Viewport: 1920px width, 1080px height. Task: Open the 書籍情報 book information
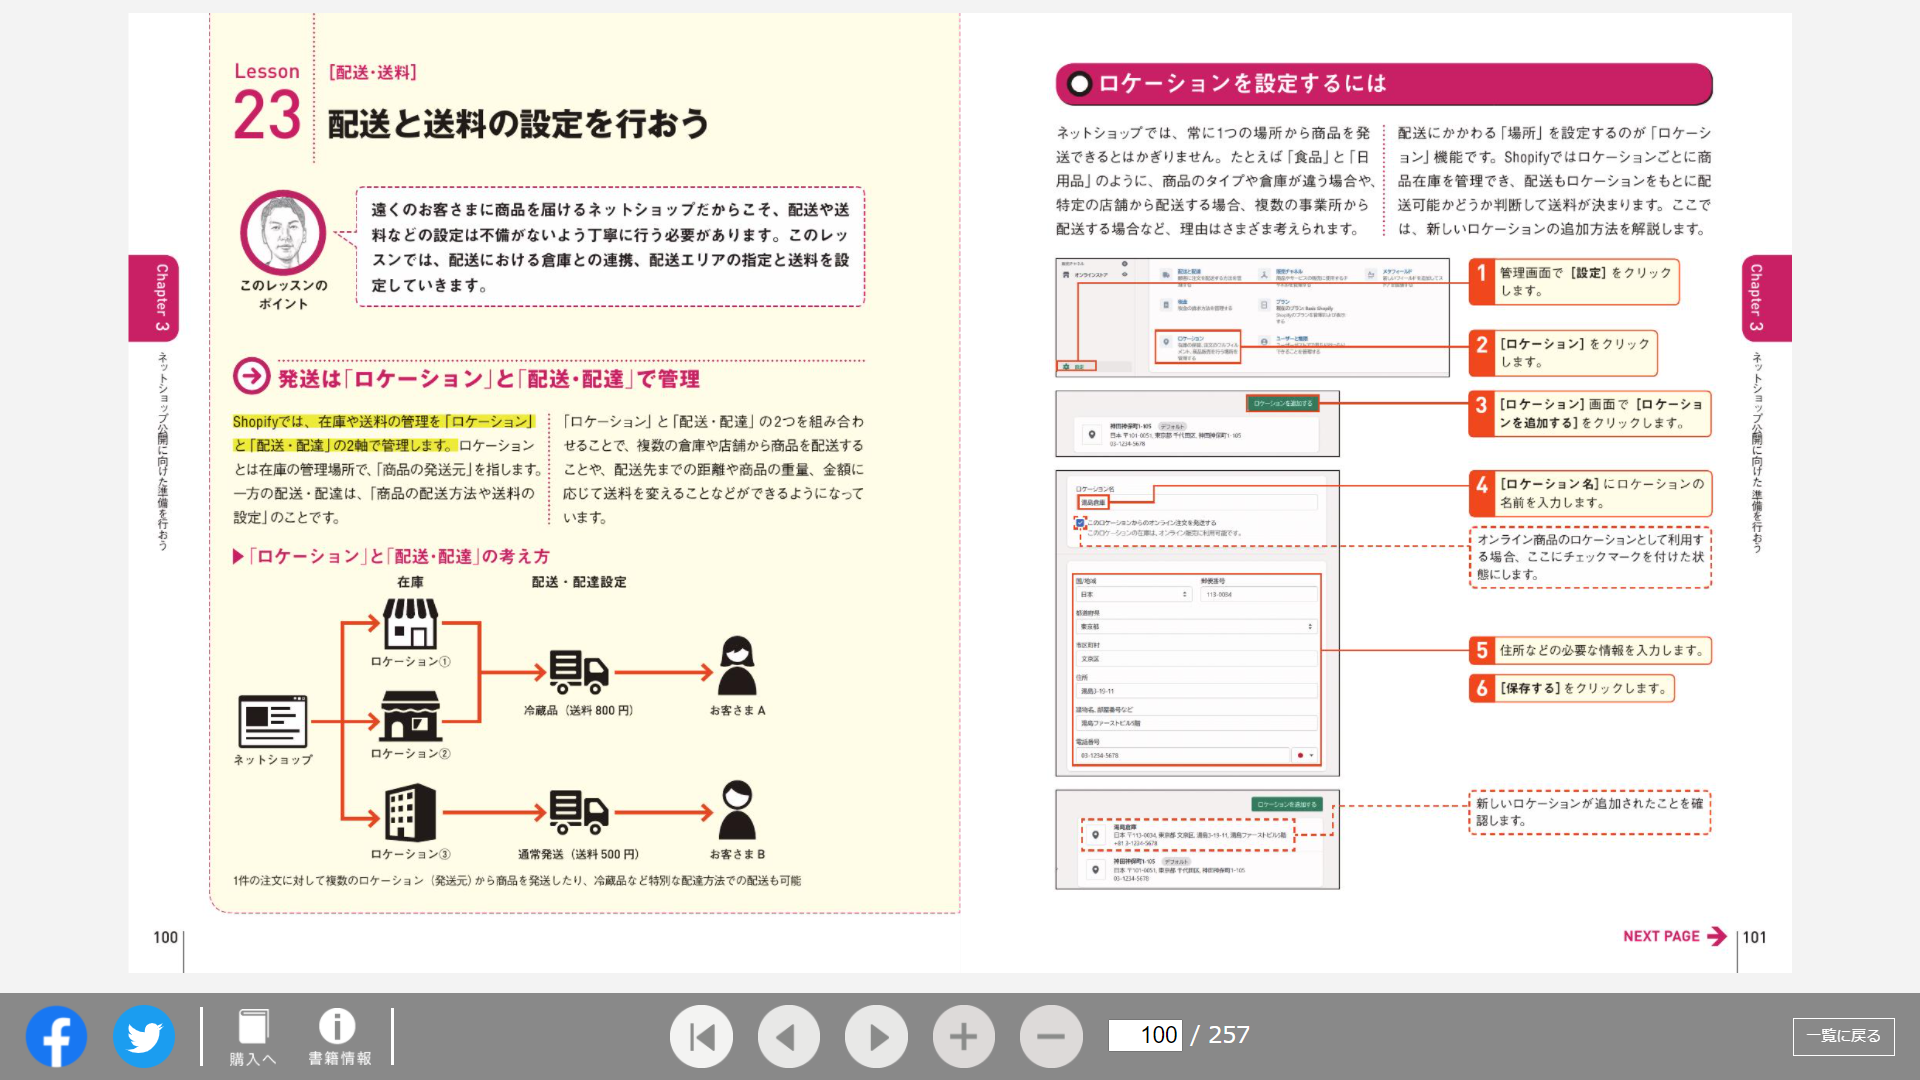(337, 1036)
